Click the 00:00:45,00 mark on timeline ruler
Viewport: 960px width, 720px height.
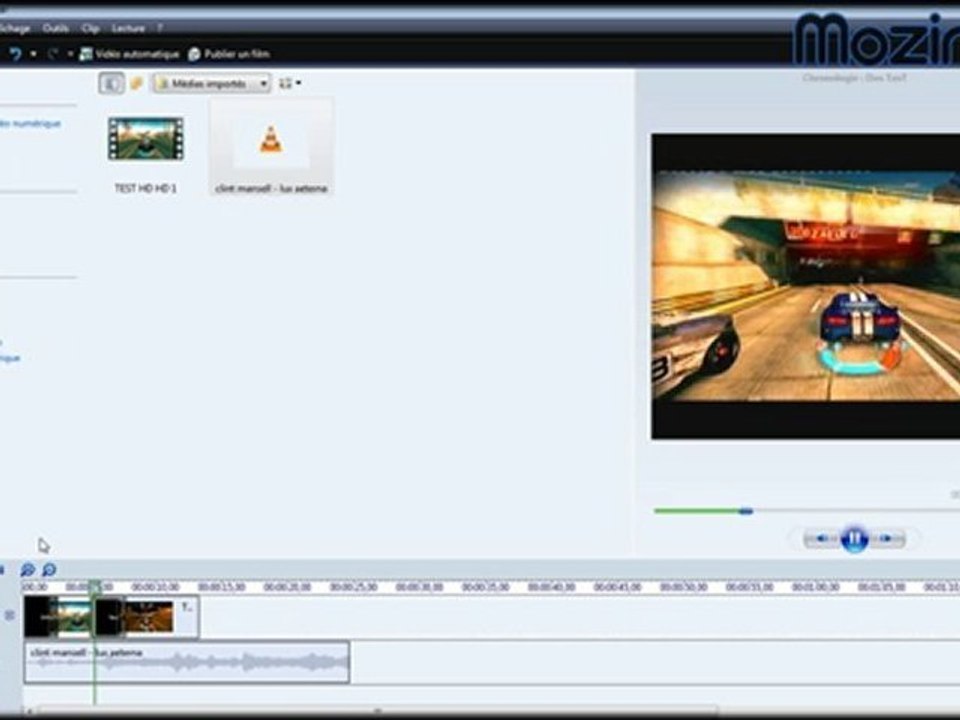tap(617, 587)
